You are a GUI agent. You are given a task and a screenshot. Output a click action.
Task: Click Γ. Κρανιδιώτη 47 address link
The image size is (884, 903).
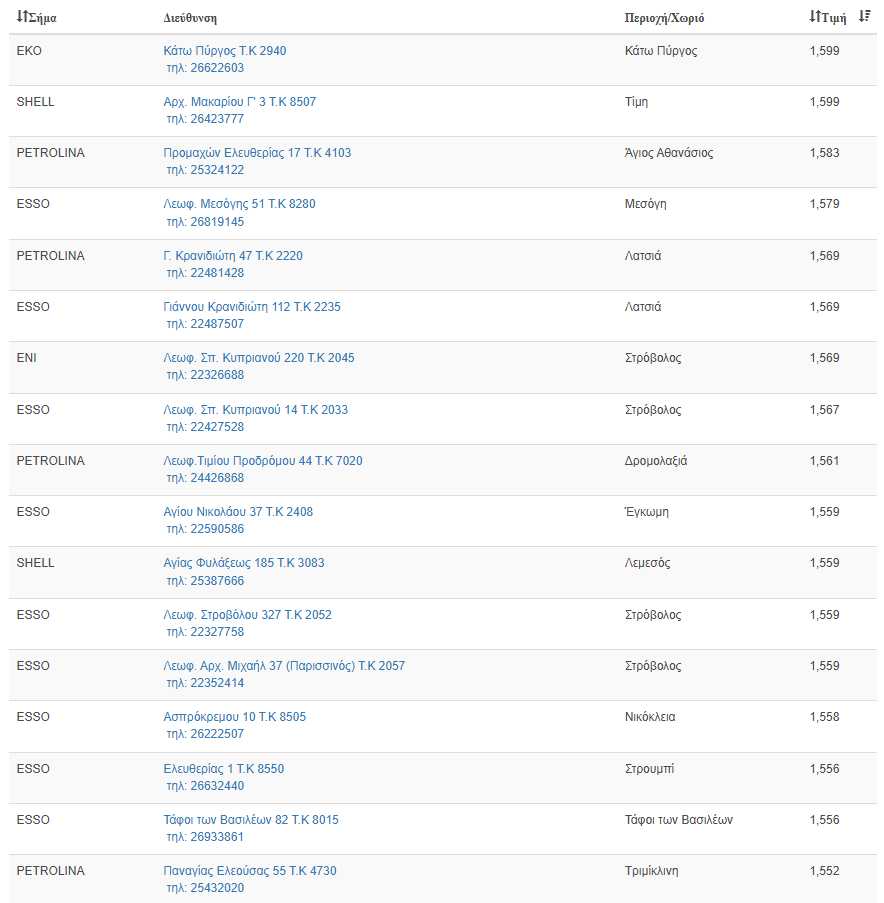(x=233, y=256)
